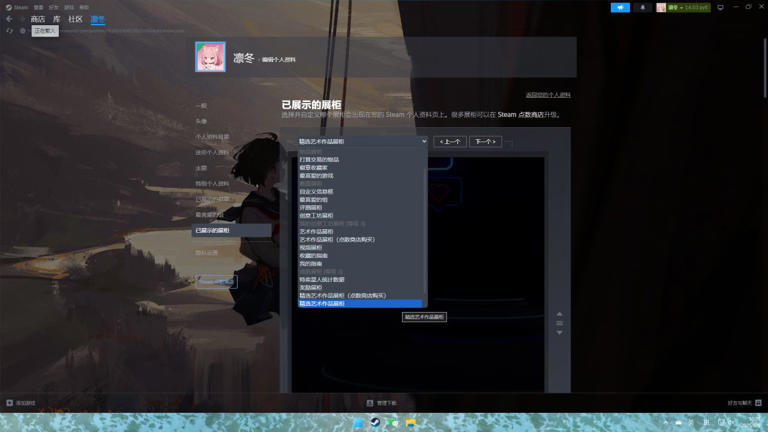Open 管理下载 in the bottom bar
The image size is (768, 432).
(382, 403)
